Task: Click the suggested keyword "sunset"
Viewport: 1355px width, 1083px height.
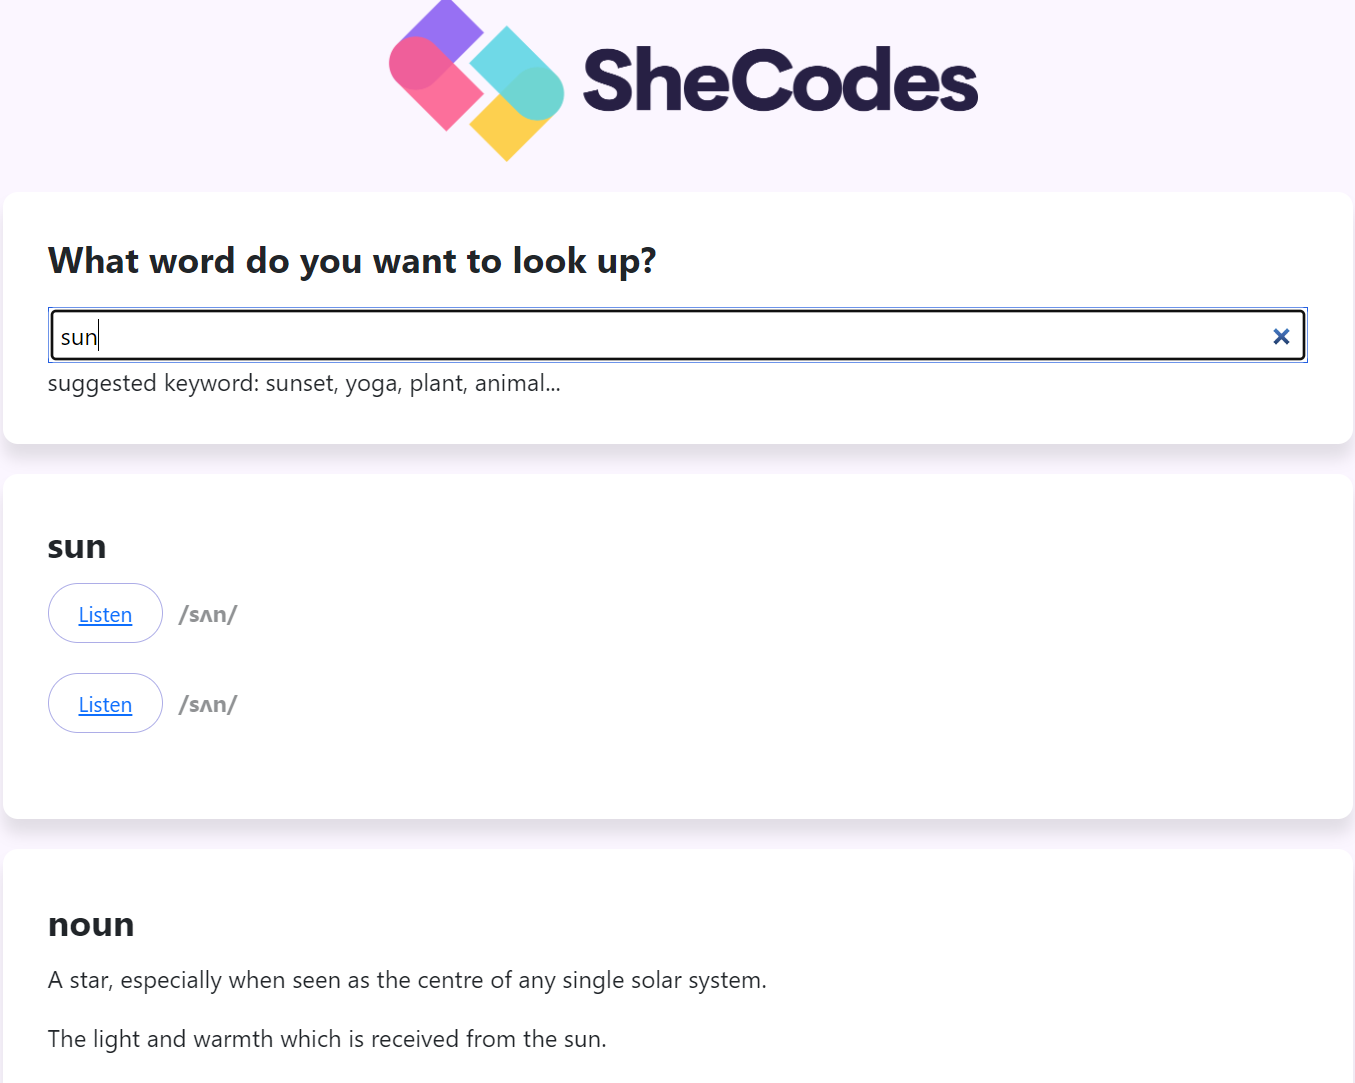Action: [x=300, y=384]
